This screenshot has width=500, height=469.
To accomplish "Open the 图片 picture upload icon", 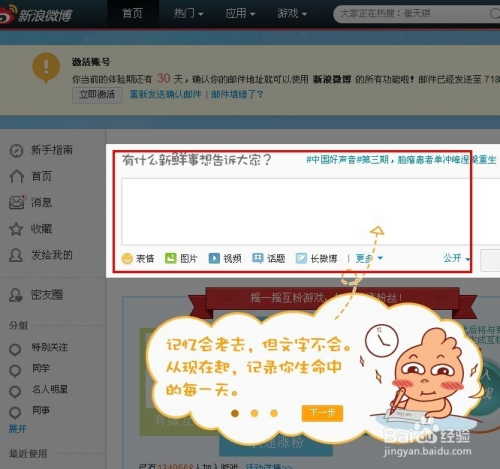I will pos(171,258).
